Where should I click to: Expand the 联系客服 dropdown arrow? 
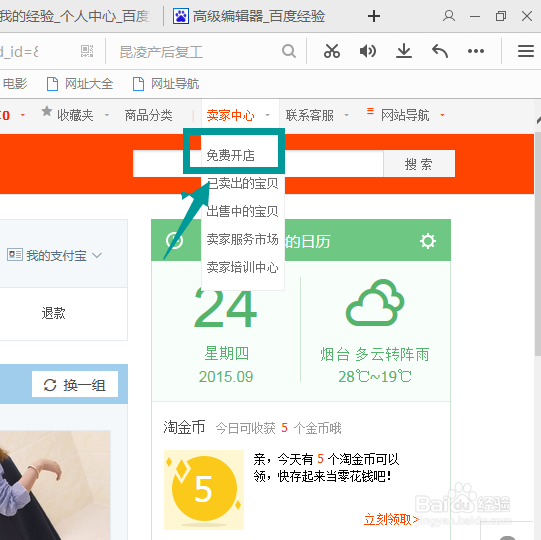coord(346,115)
